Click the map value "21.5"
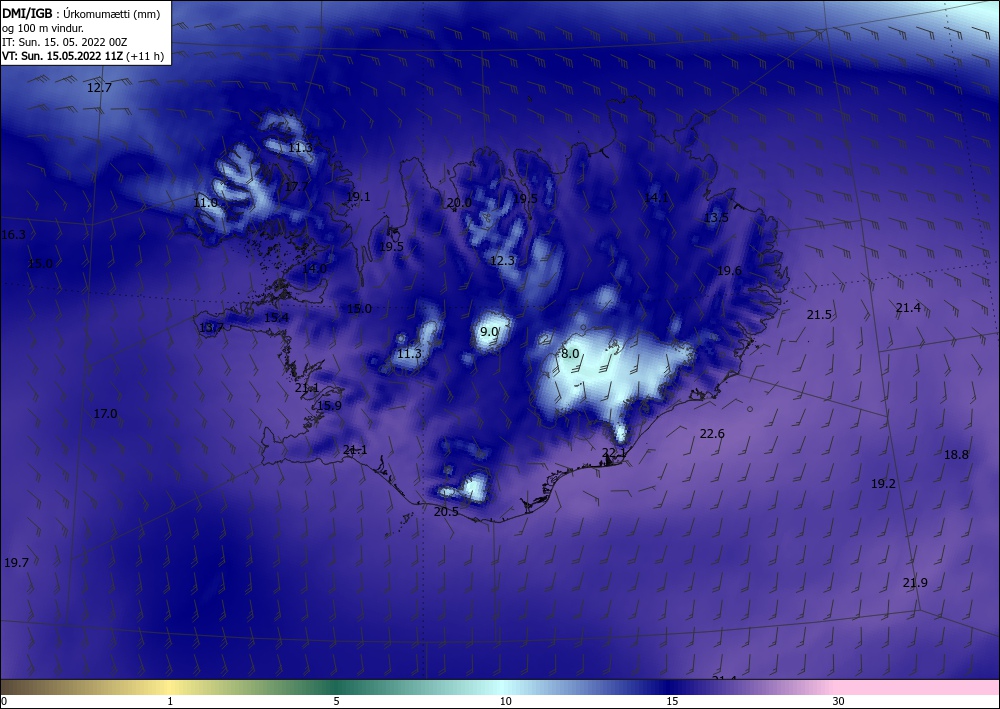1000x709 pixels. point(820,315)
